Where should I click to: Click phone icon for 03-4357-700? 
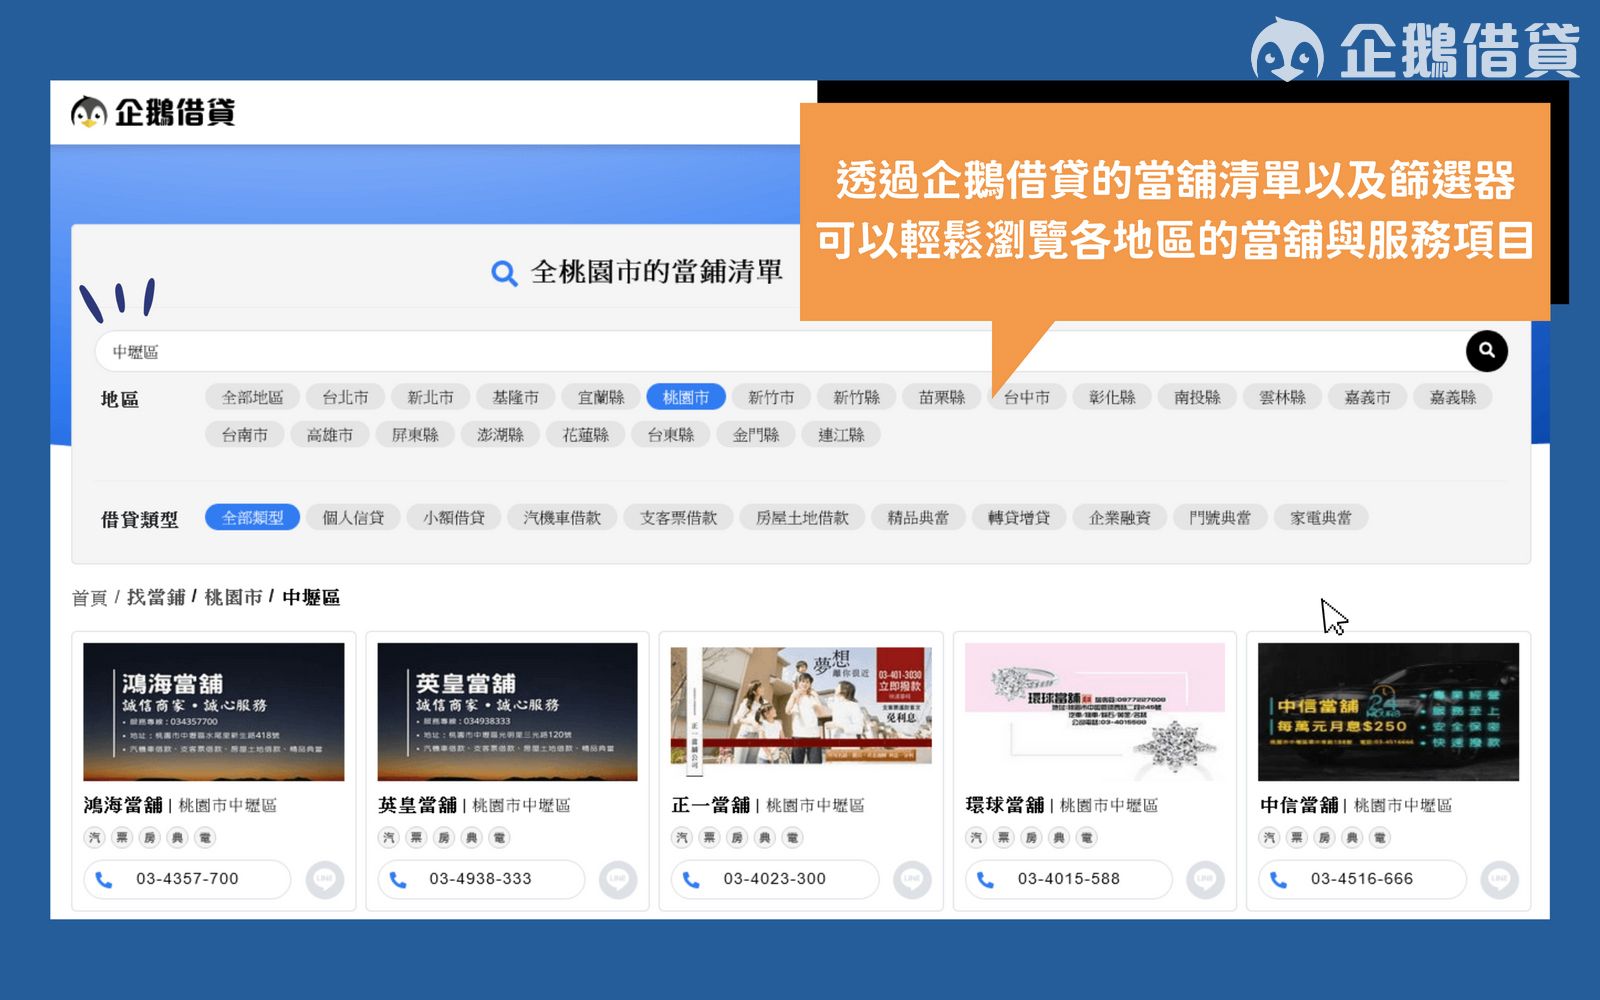tap(104, 879)
